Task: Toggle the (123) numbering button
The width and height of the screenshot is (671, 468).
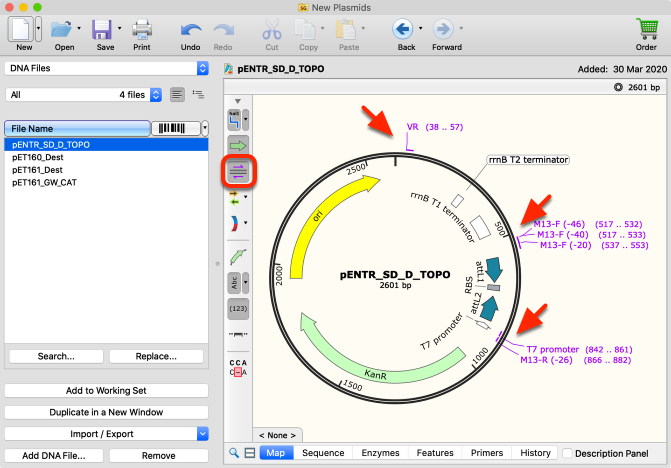Action: tap(238, 308)
